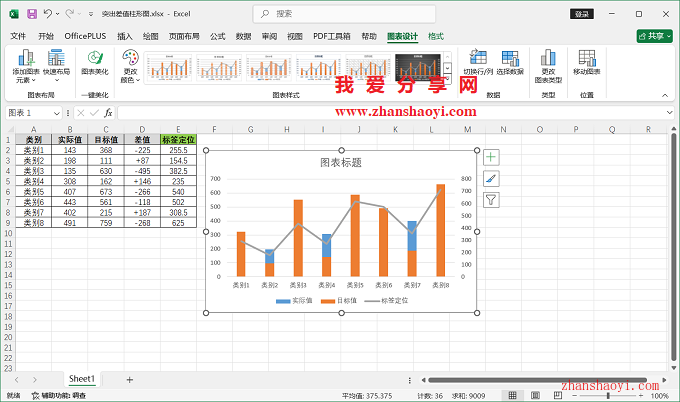Click the 标签定位 legend entry
The height and width of the screenshot is (402, 680).
(x=386, y=301)
